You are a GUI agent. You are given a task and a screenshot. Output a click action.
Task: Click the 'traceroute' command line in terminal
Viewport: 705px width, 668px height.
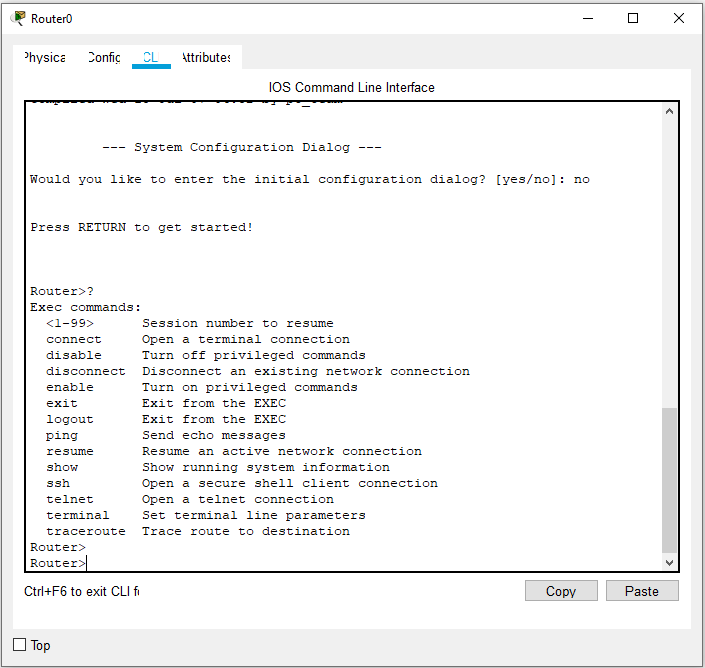tap(86, 532)
